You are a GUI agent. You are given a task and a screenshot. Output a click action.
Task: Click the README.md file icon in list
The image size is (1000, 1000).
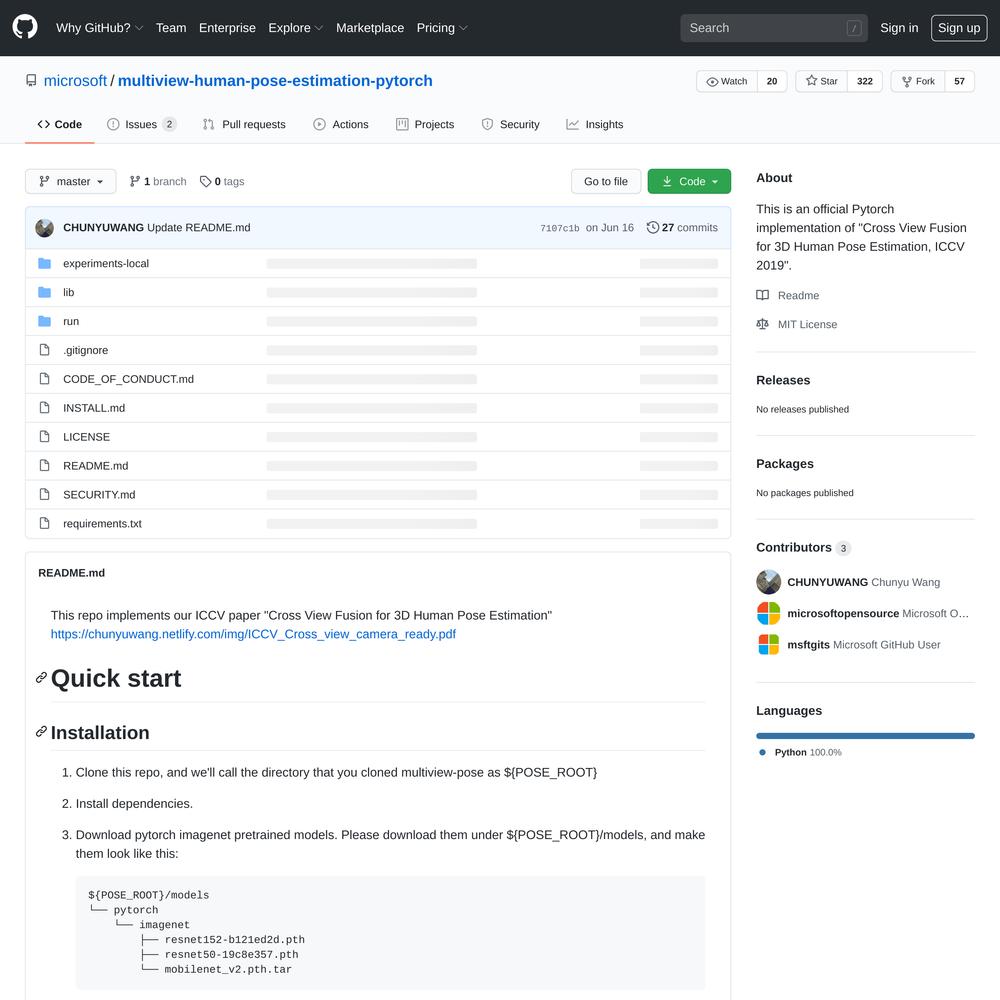[x=45, y=466]
